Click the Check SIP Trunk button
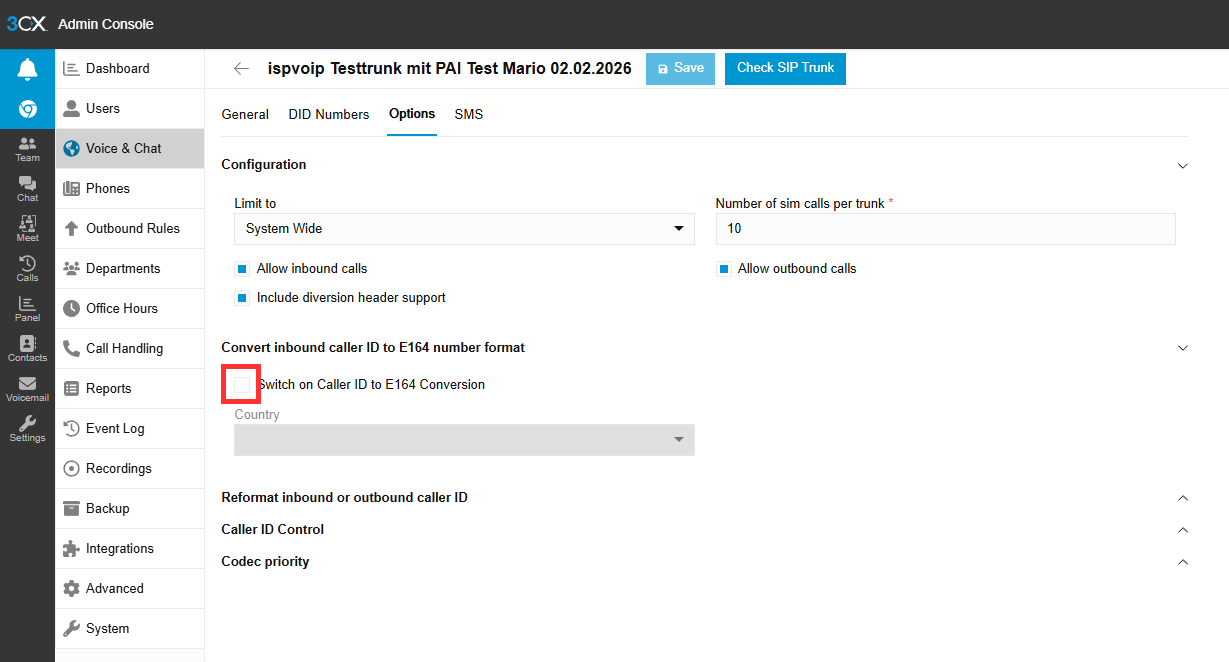Image resolution: width=1229 pixels, height=662 pixels. click(x=786, y=68)
